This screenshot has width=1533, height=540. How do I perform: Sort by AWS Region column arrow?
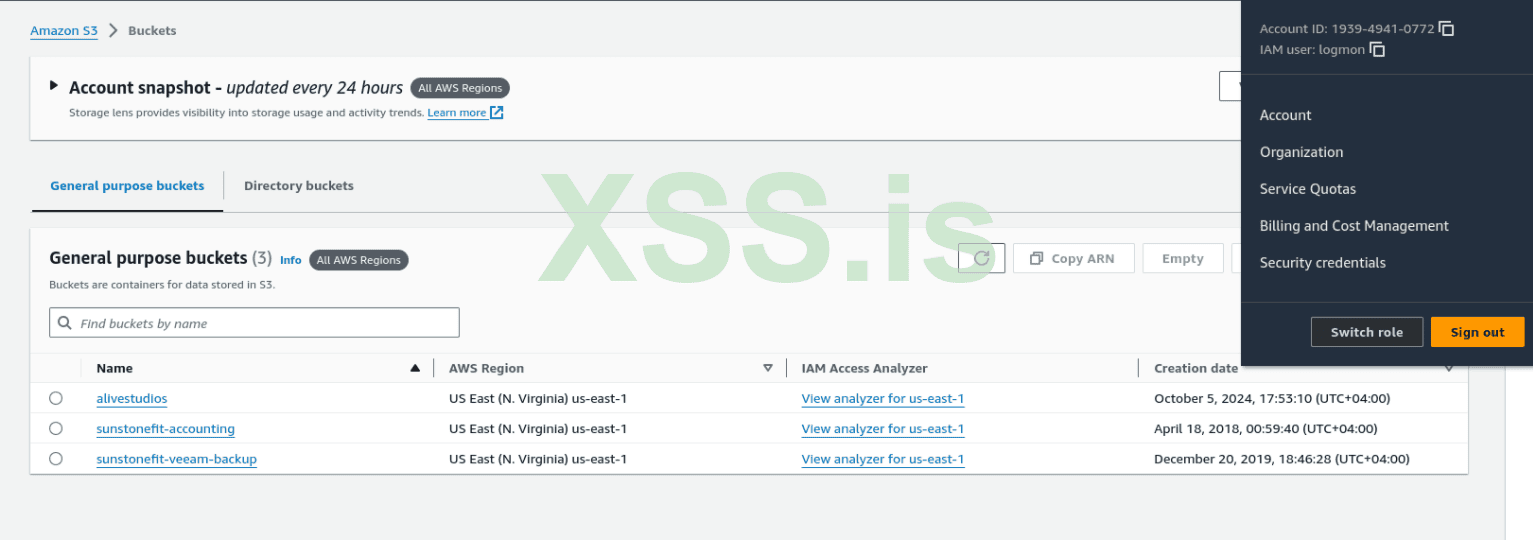(x=768, y=368)
